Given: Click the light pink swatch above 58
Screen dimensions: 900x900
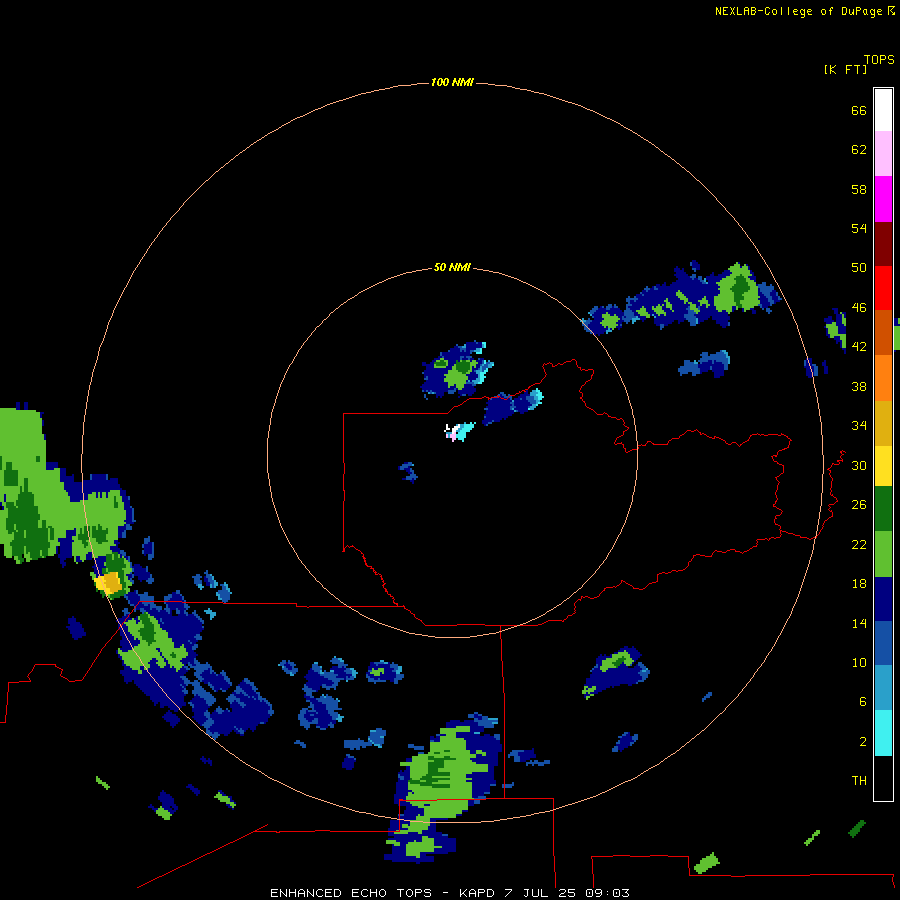Looking at the screenshot, I should [883, 154].
